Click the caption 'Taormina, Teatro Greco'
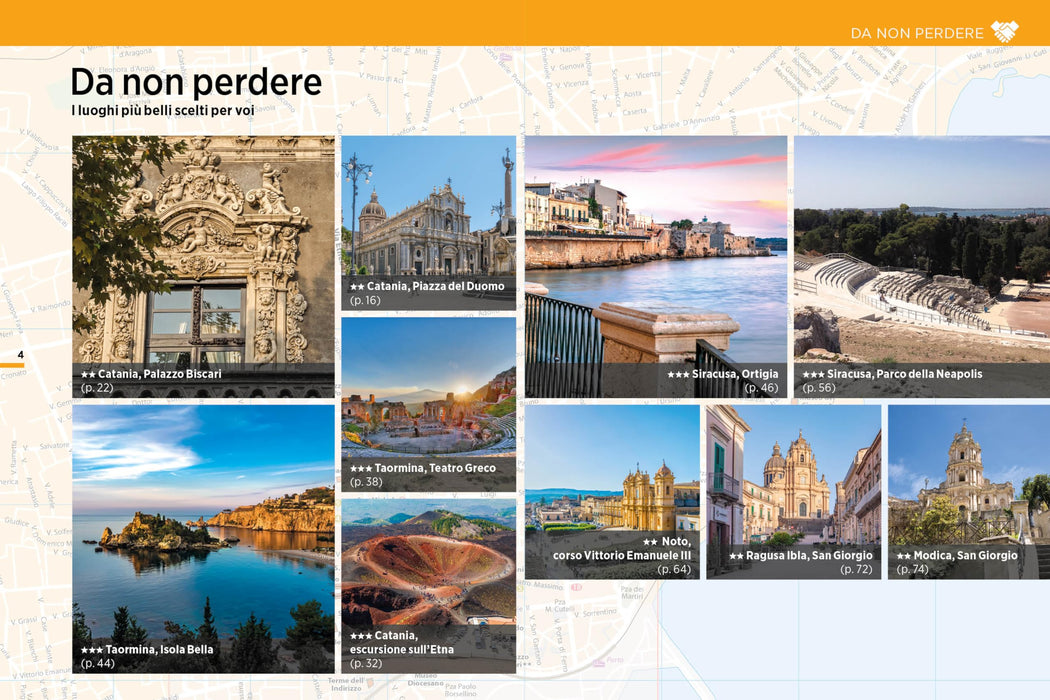 (x=435, y=468)
